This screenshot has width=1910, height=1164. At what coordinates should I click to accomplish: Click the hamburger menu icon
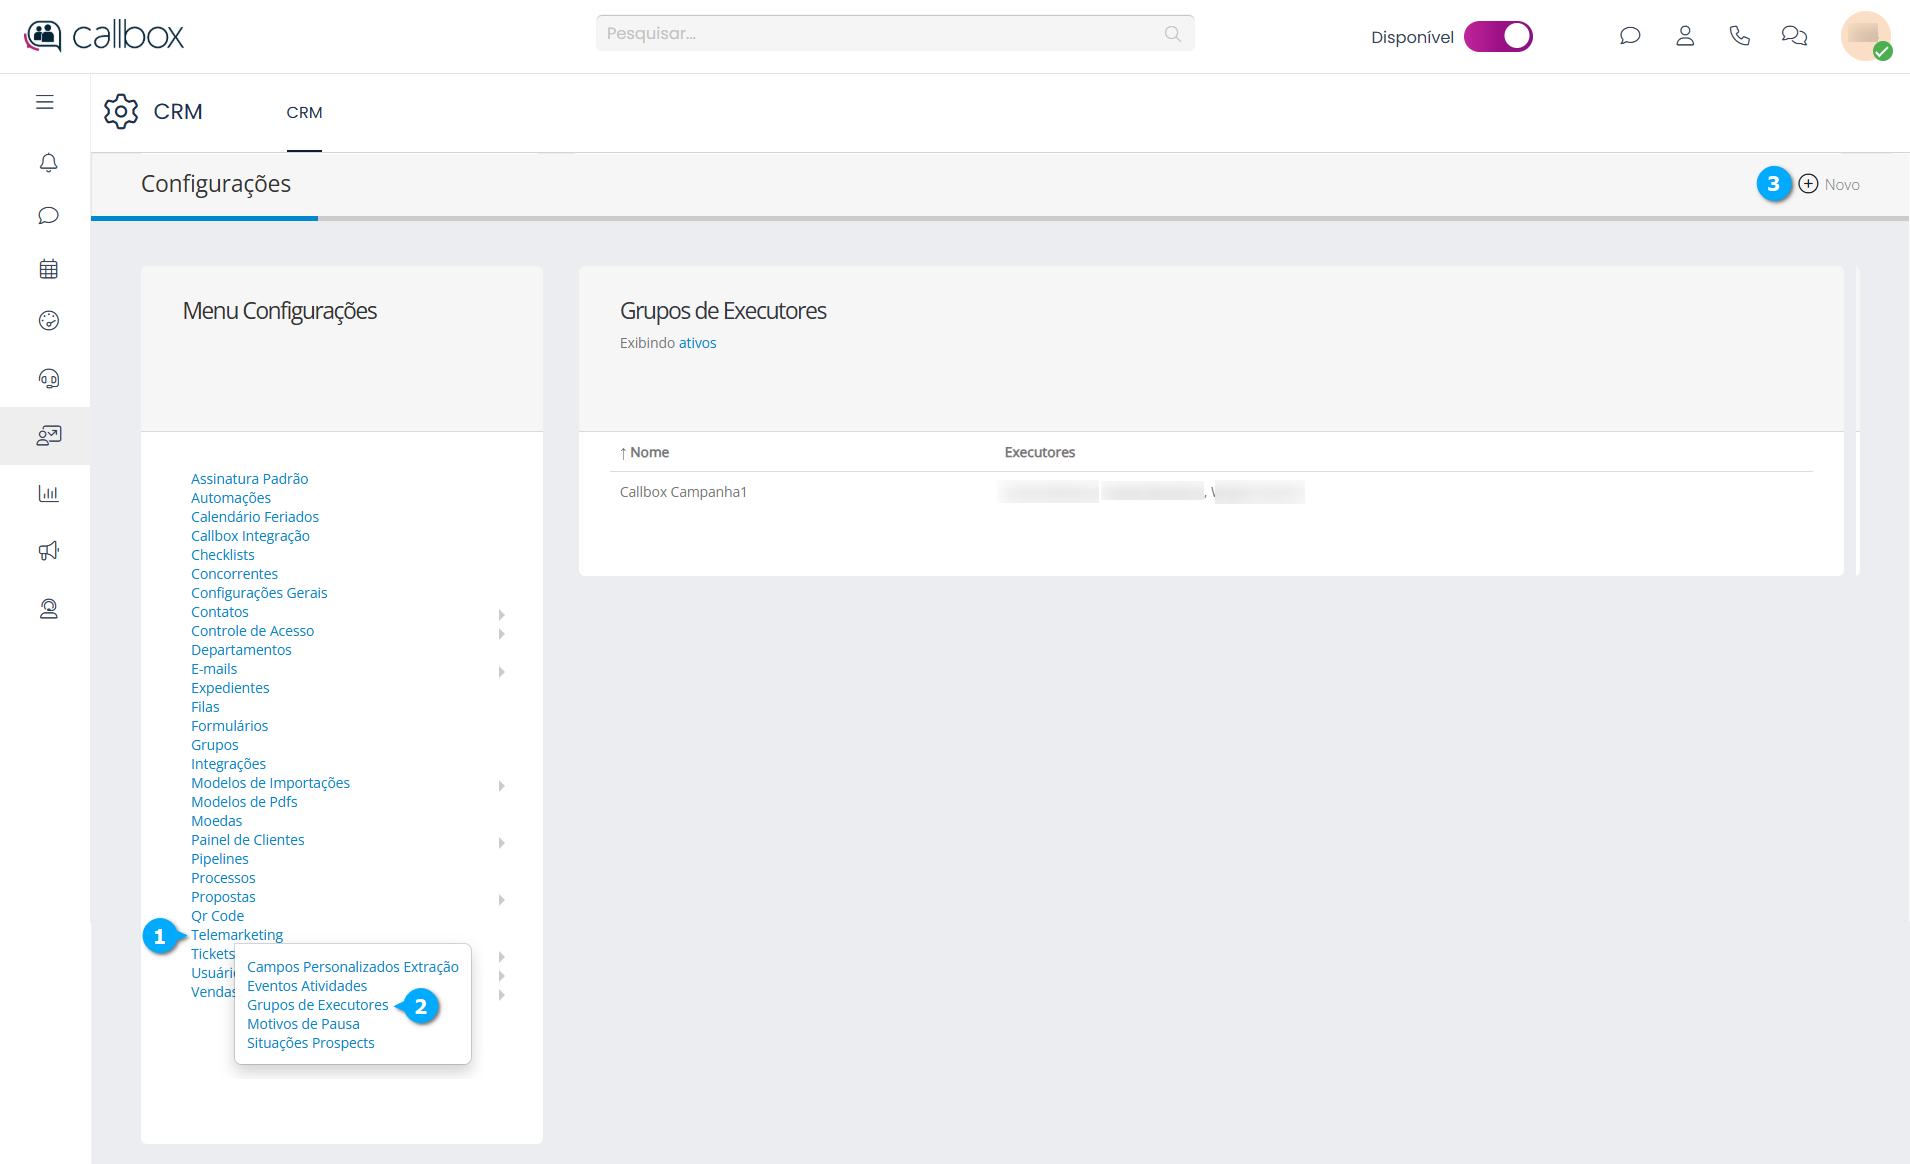coord(45,102)
